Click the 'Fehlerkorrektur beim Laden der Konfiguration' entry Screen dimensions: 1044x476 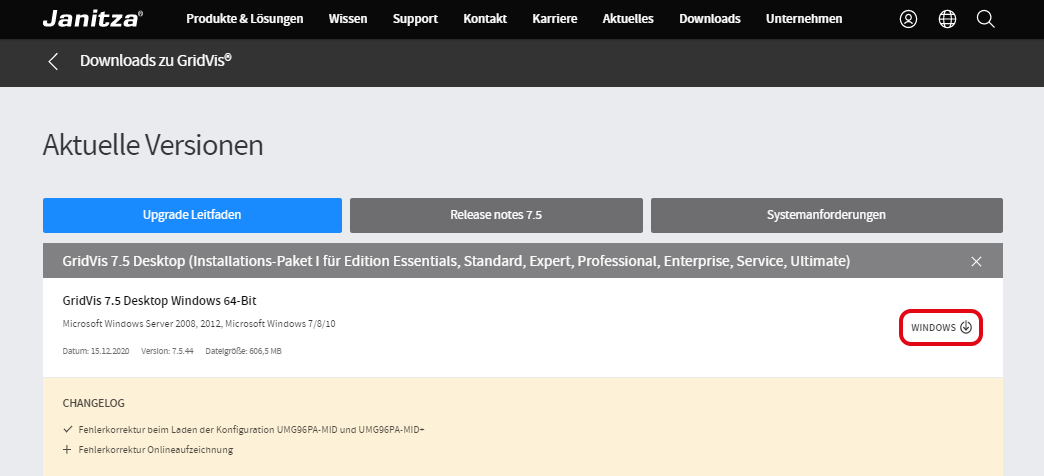point(252,430)
